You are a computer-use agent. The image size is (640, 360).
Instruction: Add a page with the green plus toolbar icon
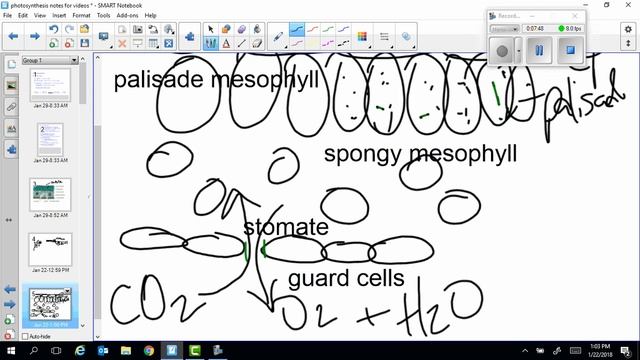(x=53, y=43)
